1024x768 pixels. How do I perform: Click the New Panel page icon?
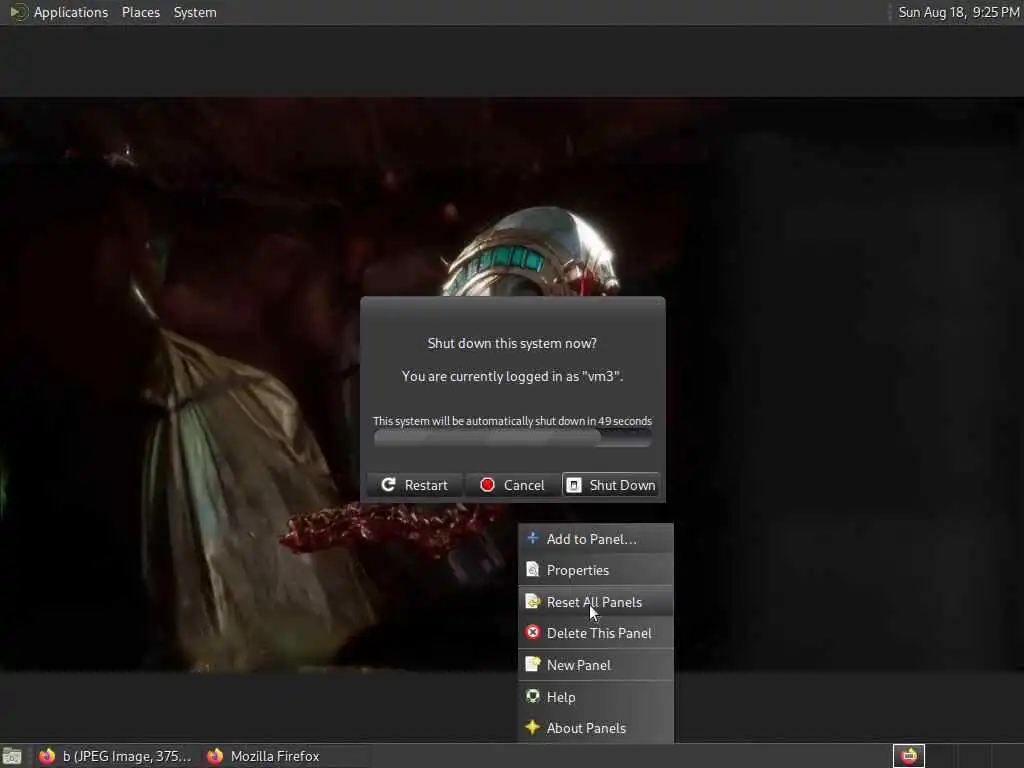[533, 664]
